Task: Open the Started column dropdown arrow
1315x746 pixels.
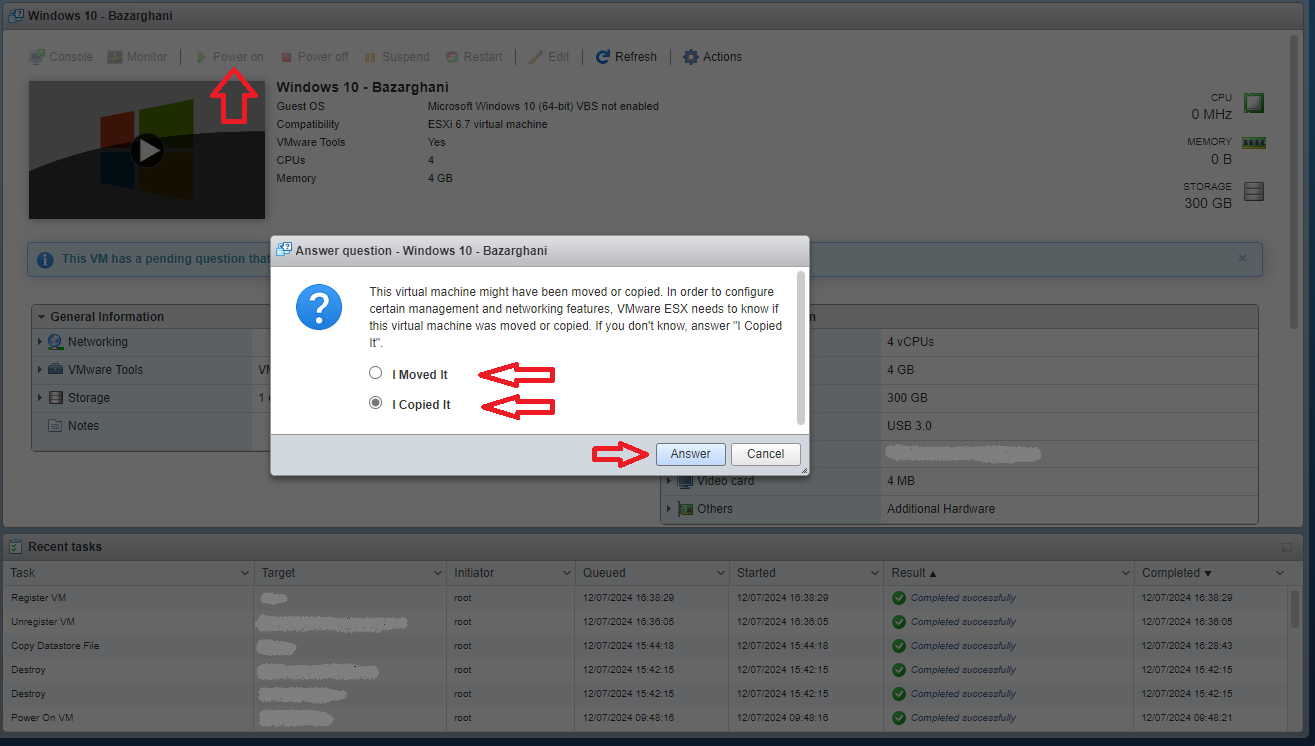Action: [876, 573]
